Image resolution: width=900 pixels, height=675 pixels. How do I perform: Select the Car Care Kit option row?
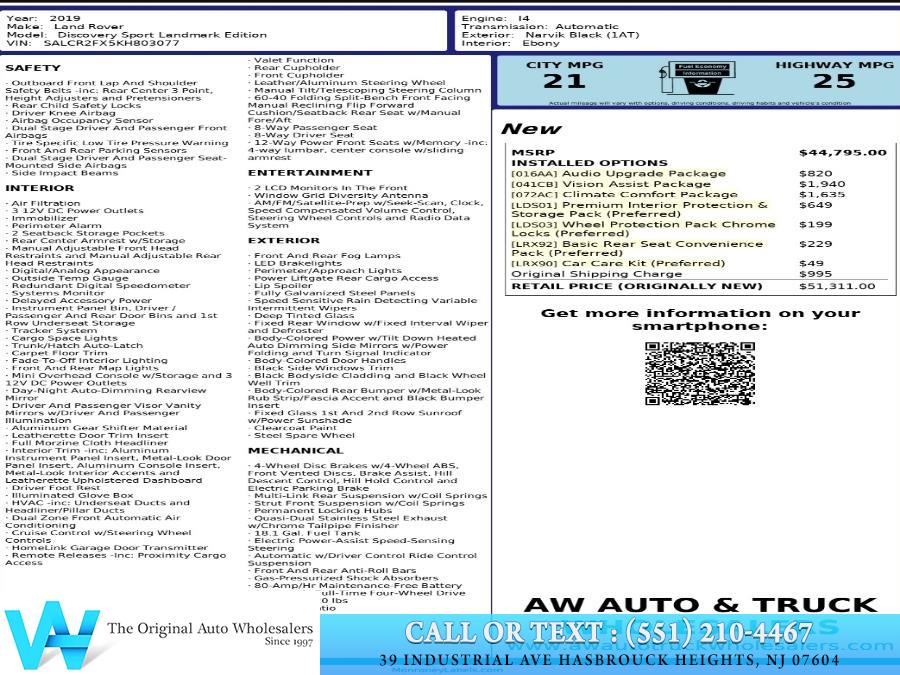pos(700,263)
